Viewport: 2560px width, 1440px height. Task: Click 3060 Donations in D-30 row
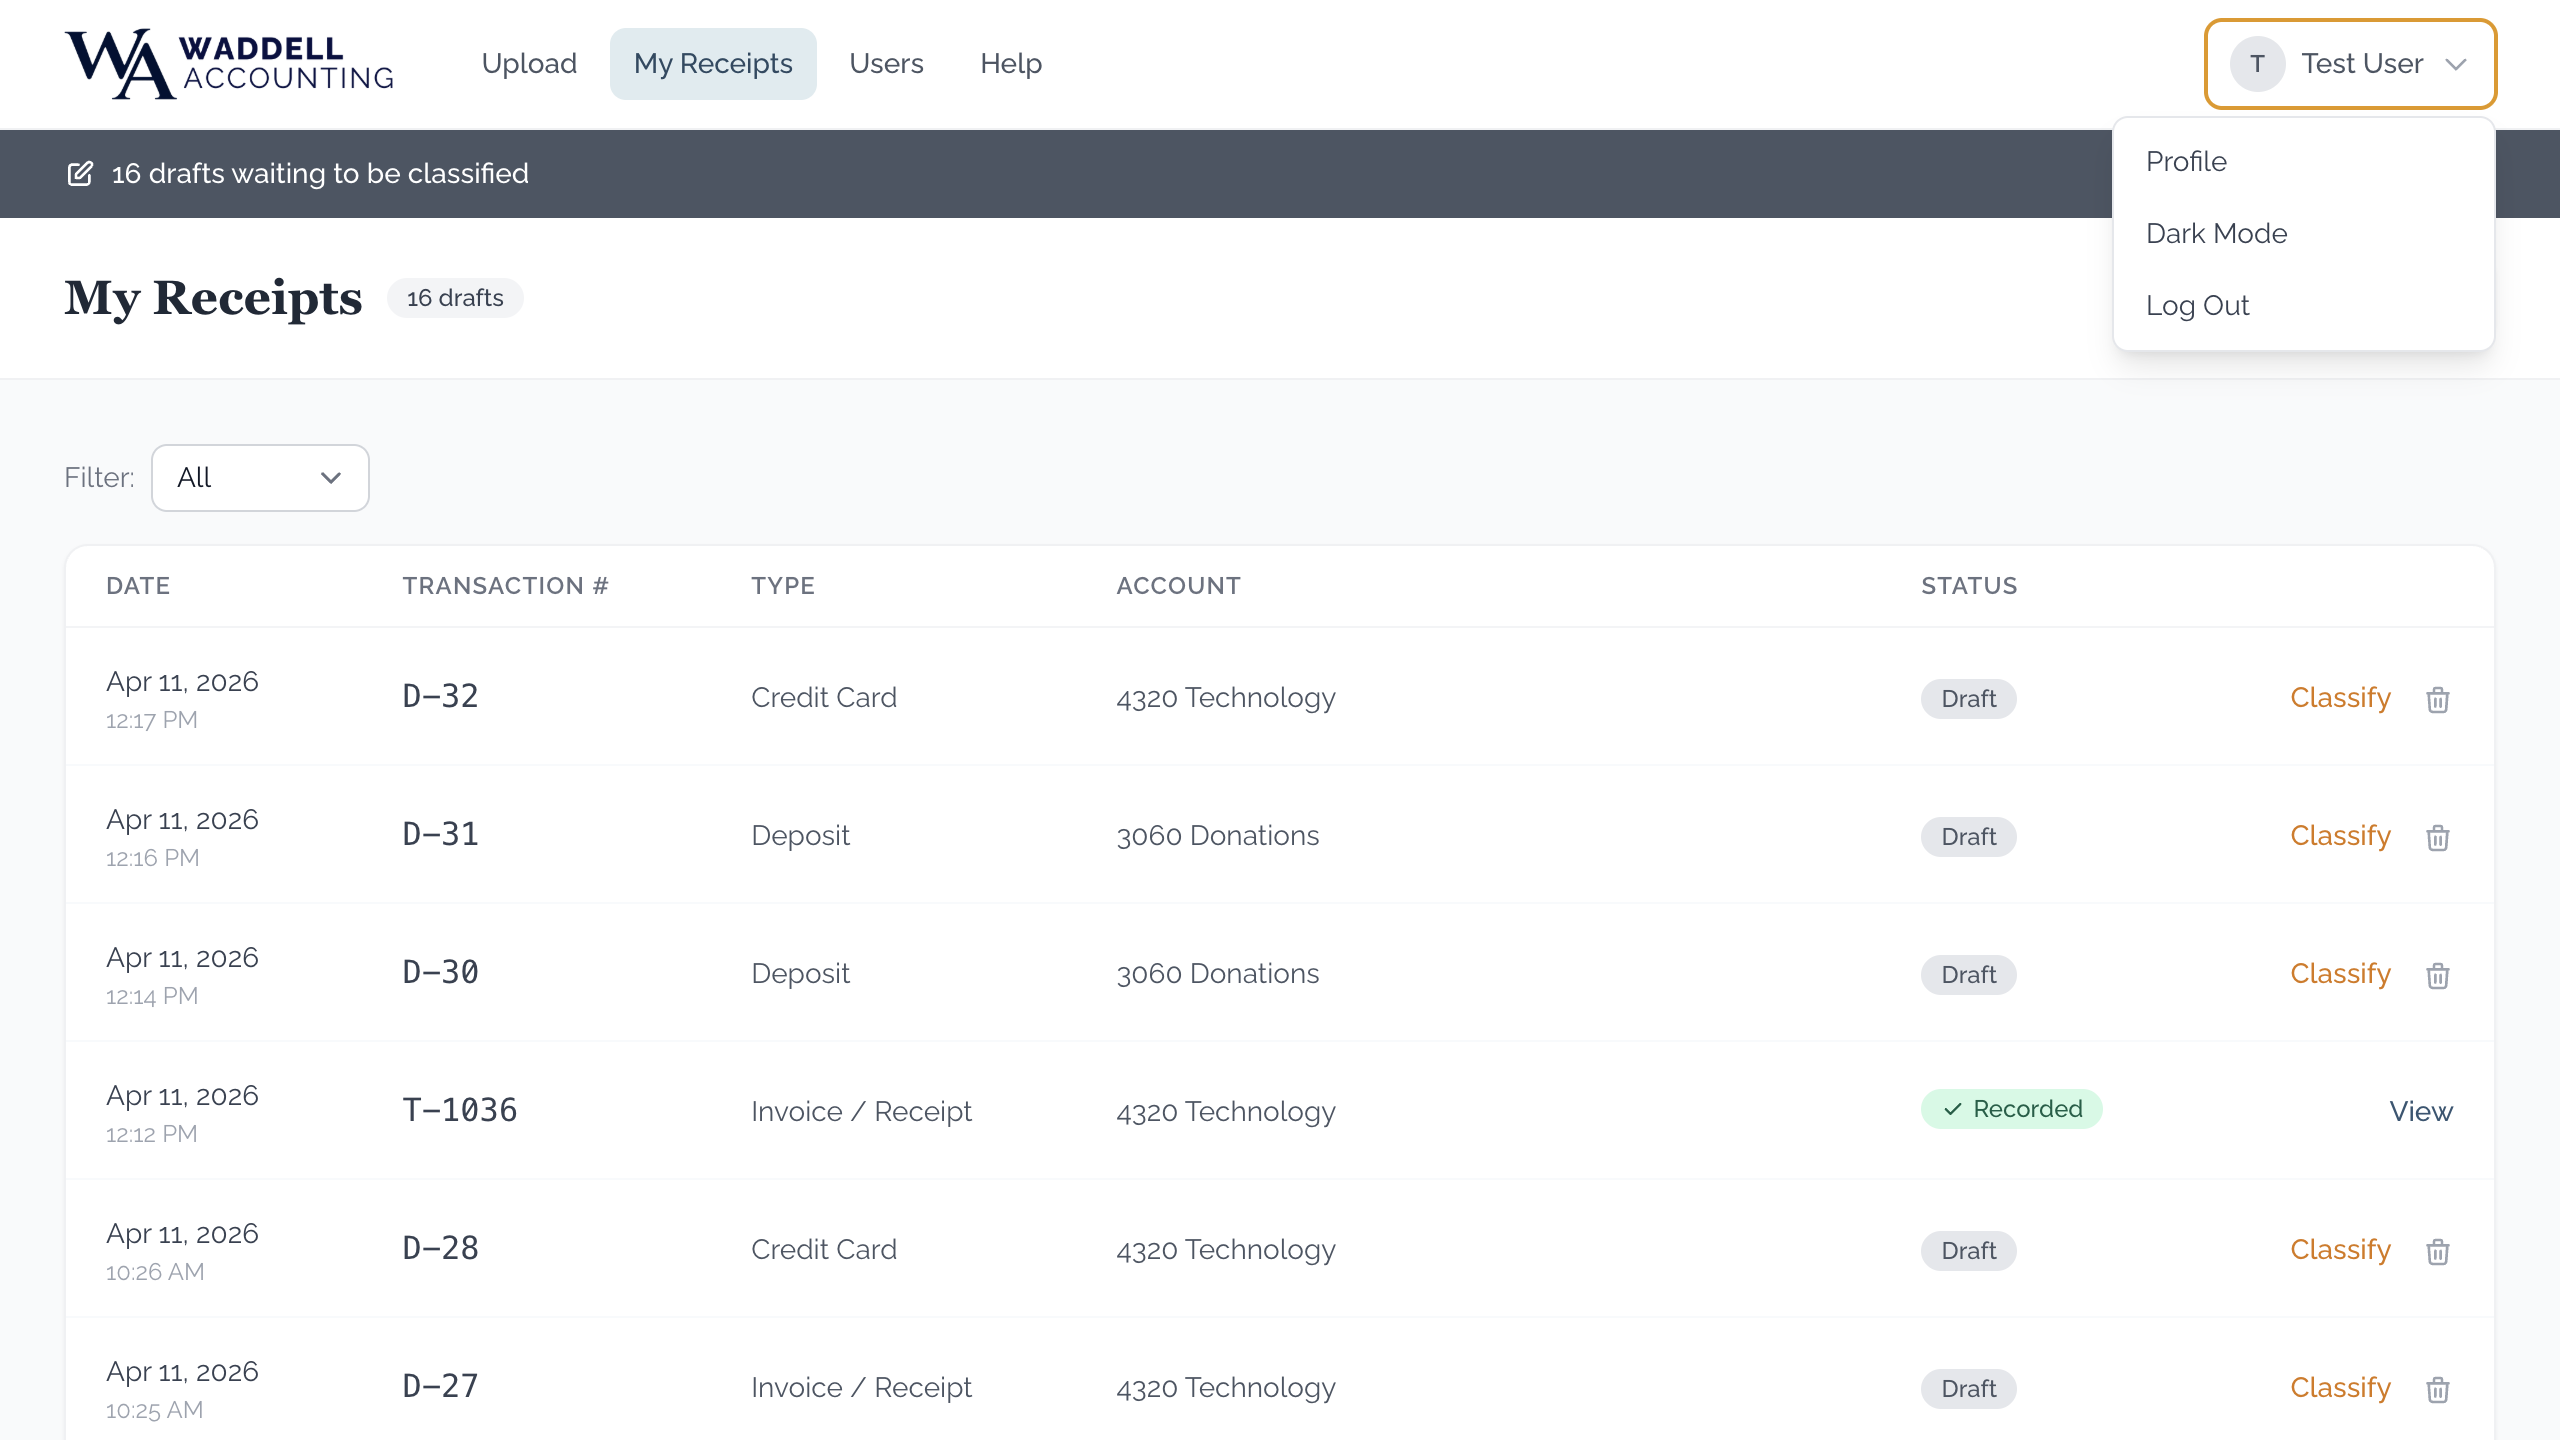(1217, 974)
